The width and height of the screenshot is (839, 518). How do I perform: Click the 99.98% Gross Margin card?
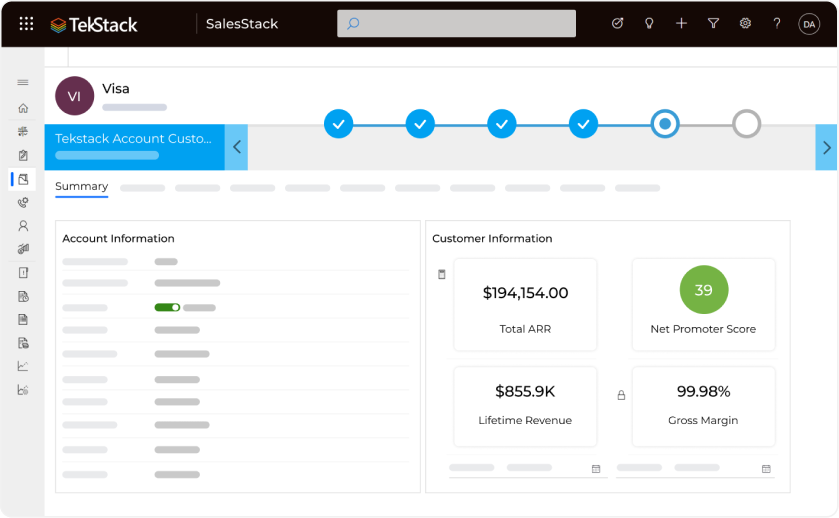point(704,407)
